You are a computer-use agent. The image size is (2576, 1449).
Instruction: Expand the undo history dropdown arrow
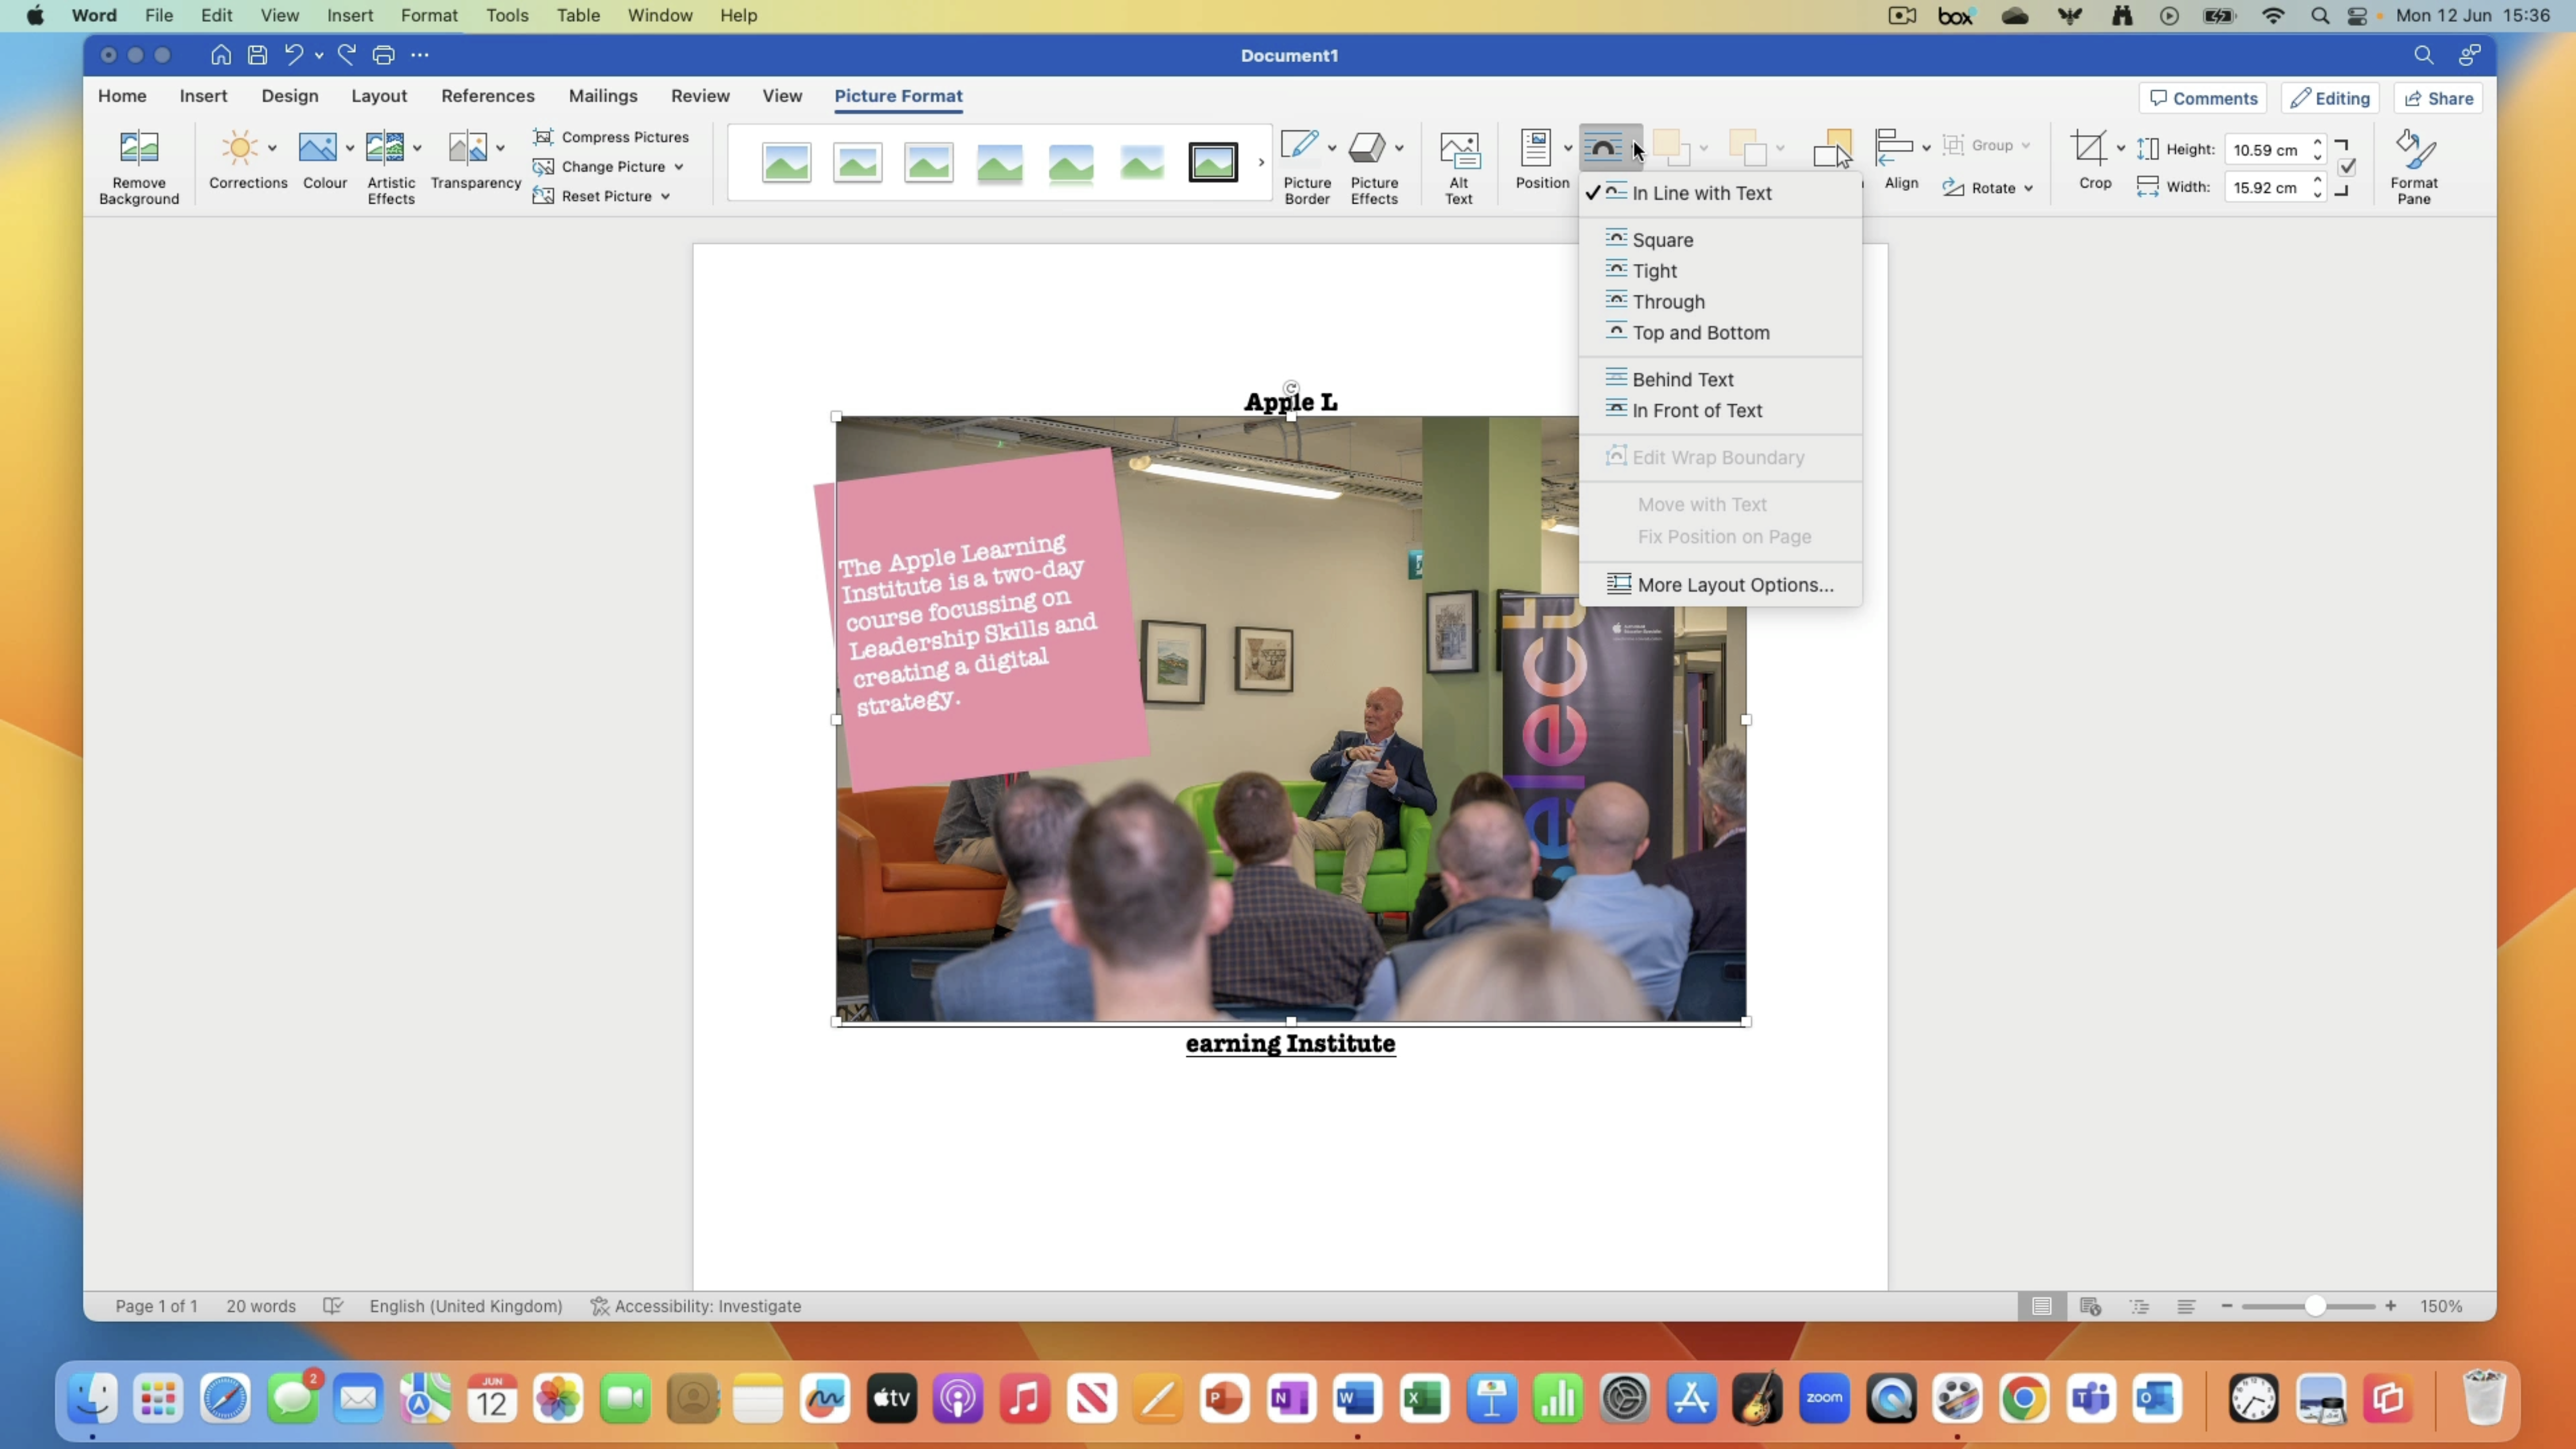[x=319, y=56]
